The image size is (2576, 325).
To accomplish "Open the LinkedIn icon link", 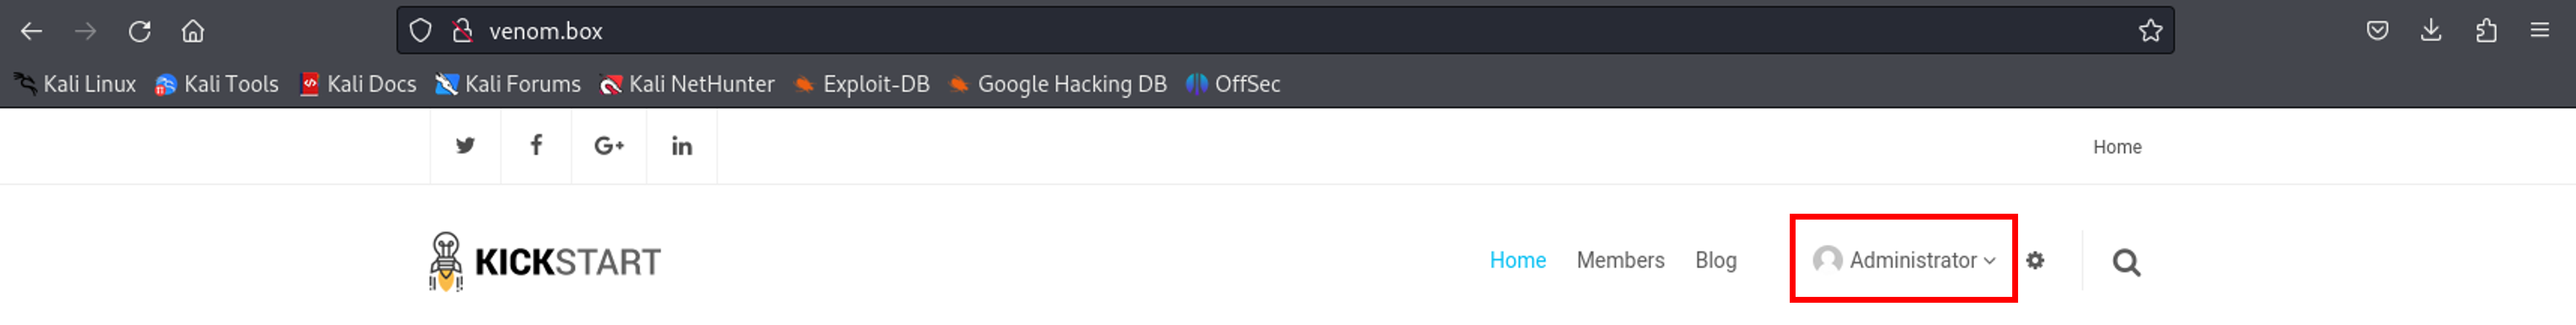I will (x=682, y=146).
